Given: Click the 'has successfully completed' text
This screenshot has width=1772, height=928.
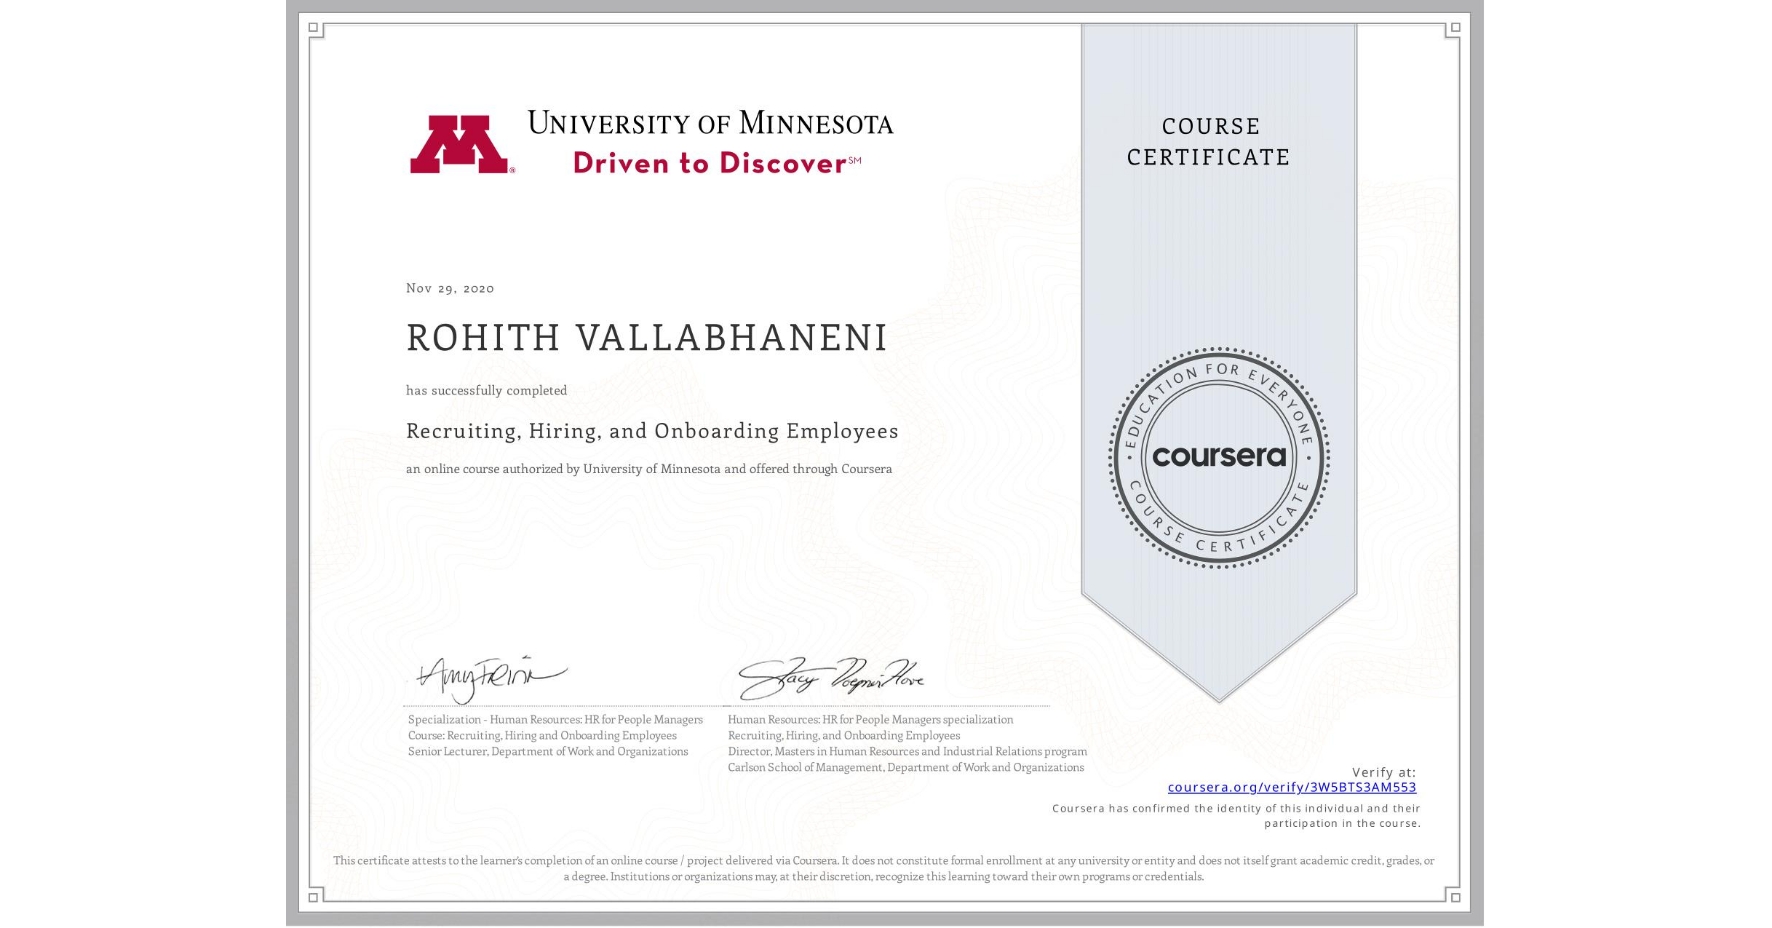Looking at the screenshot, I should pyautogui.click(x=486, y=390).
